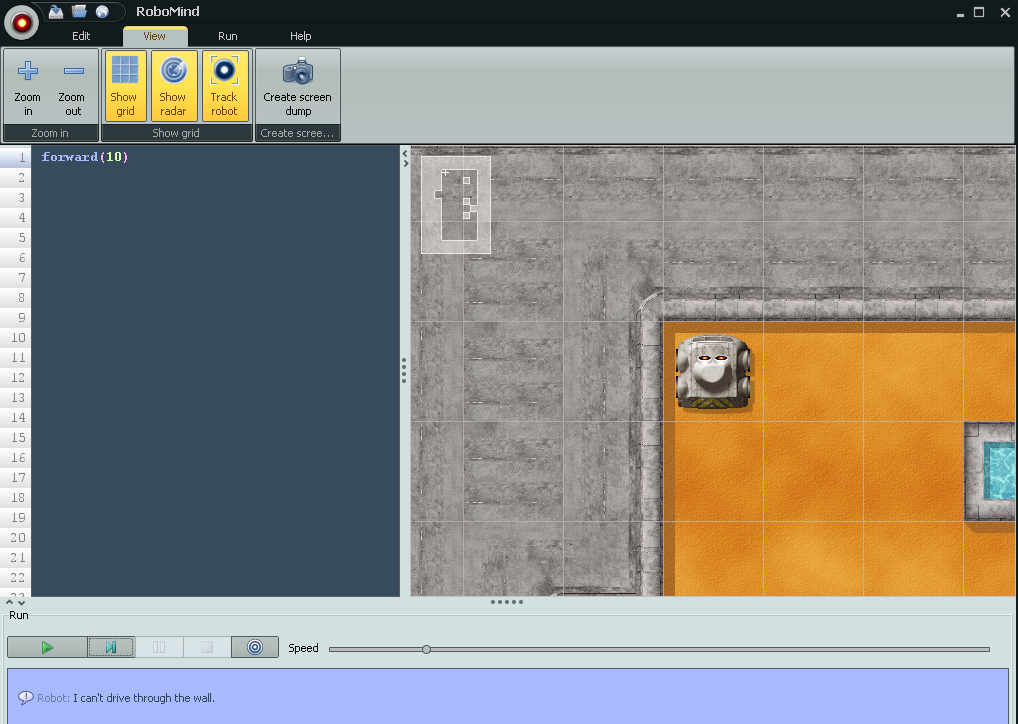This screenshot has height=724, width=1018.
Task: Open the Help ribbon tab
Action: (301, 36)
